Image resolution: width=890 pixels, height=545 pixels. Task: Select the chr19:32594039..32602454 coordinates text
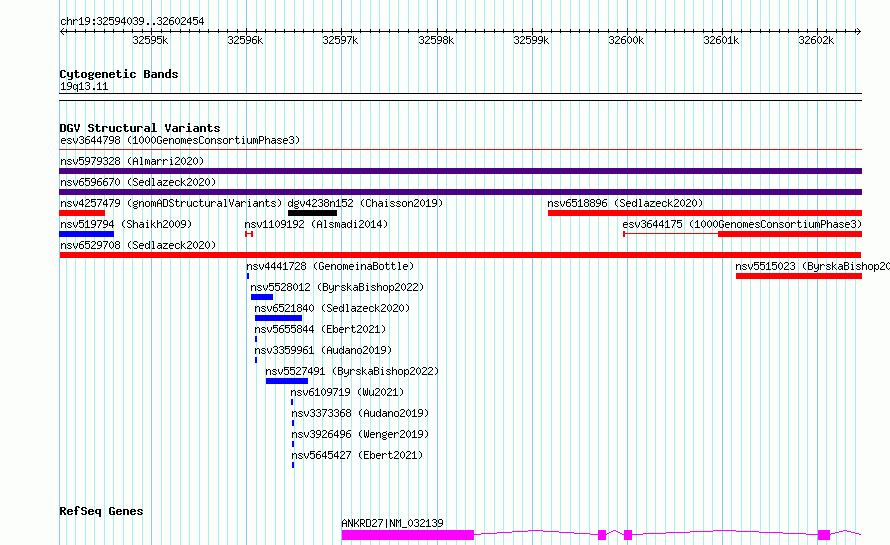coord(132,21)
